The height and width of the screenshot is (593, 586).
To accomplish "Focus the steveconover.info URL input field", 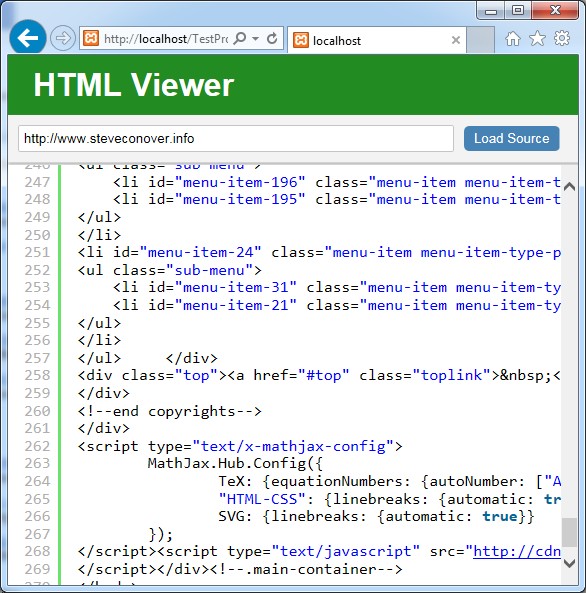I will pos(236,139).
